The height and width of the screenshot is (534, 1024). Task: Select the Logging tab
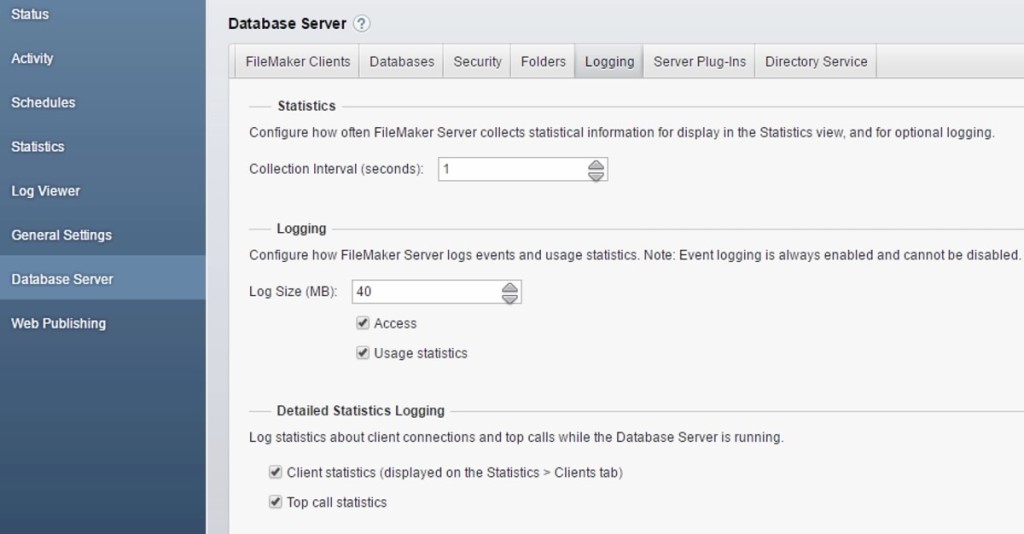pos(609,61)
